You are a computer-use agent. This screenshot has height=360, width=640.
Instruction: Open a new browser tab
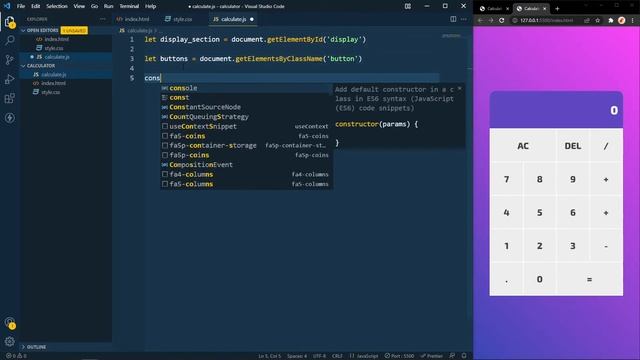pyautogui.click(x=557, y=9)
